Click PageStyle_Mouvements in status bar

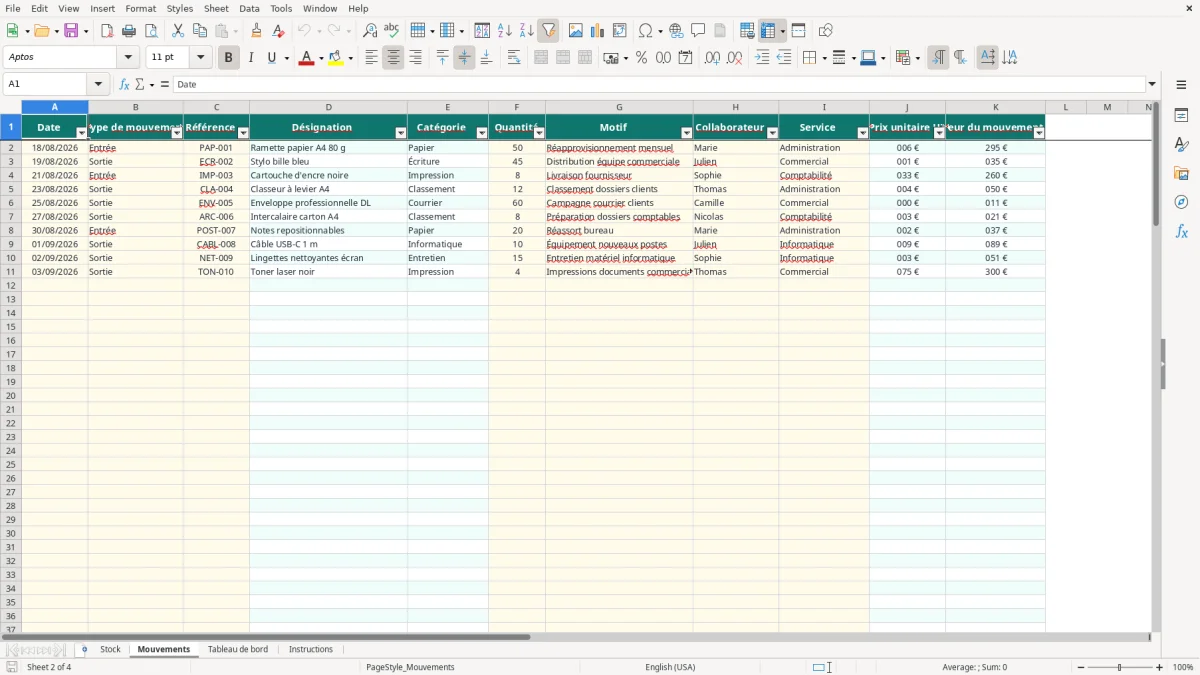point(410,667)
